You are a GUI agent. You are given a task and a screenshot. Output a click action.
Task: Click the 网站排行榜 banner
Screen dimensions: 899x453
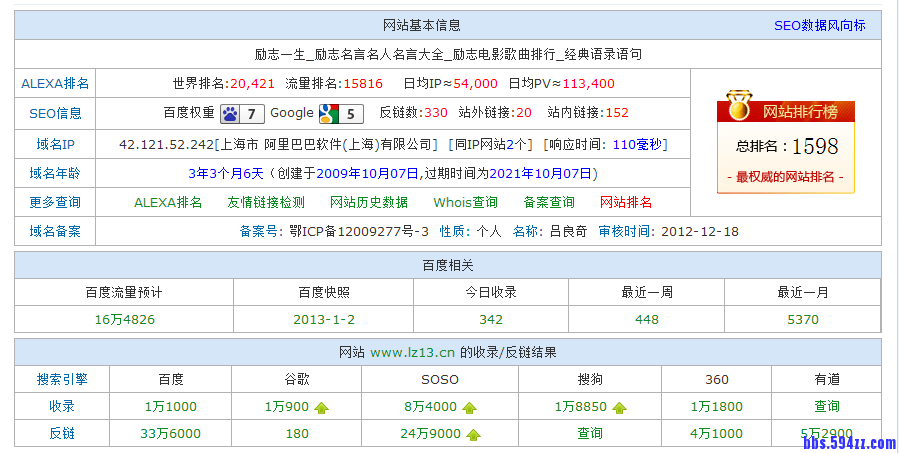(786, 111)
